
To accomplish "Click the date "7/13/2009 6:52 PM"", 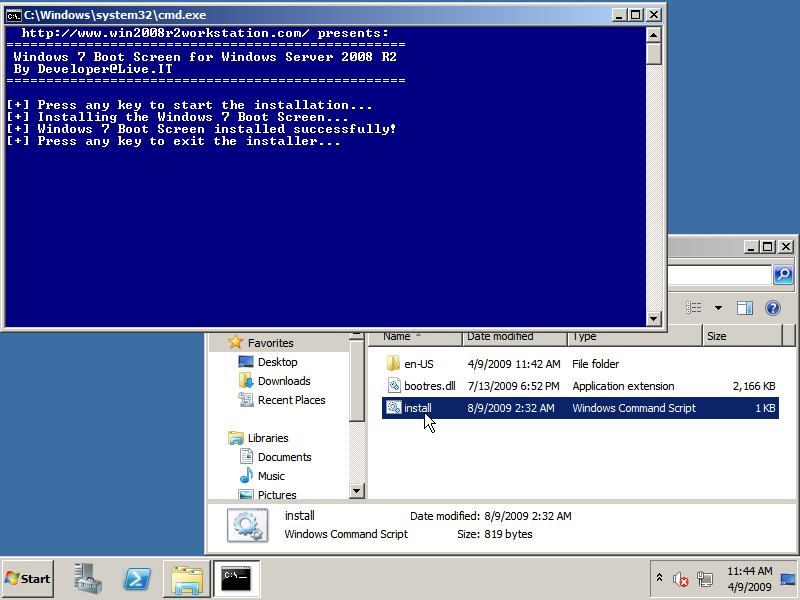I will point(513,386).
